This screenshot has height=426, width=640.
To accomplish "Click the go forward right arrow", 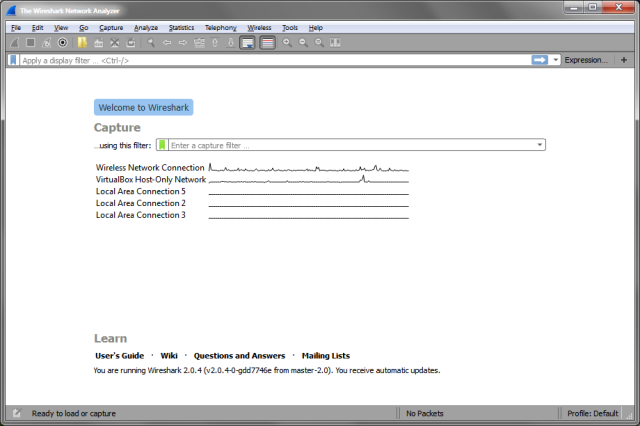I will tap(182, 42).
